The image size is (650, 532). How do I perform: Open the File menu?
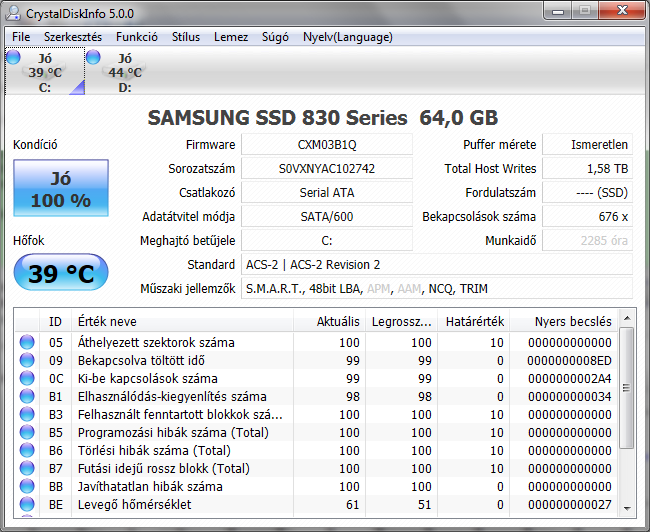coord(21,37)
